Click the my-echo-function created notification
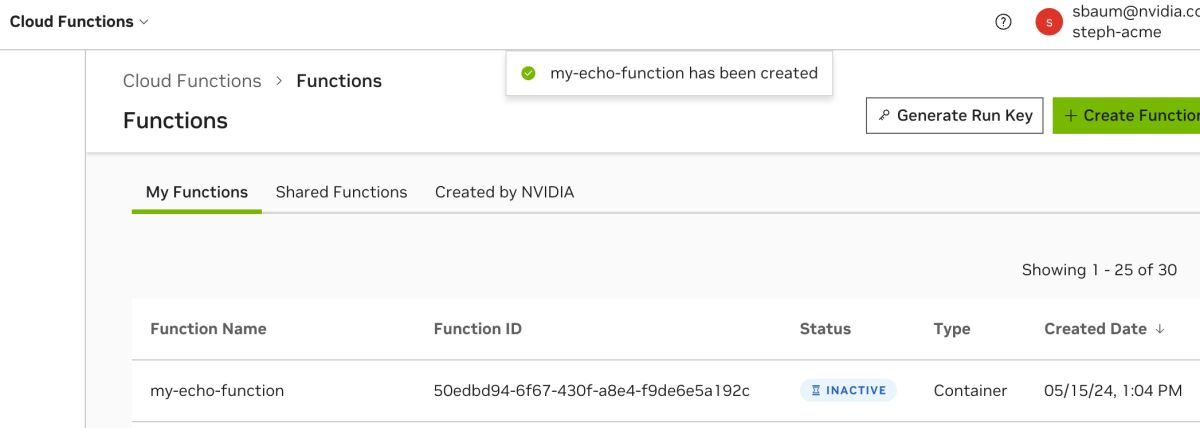Screen dimensions: 1200x428 [x=683, y=73]
